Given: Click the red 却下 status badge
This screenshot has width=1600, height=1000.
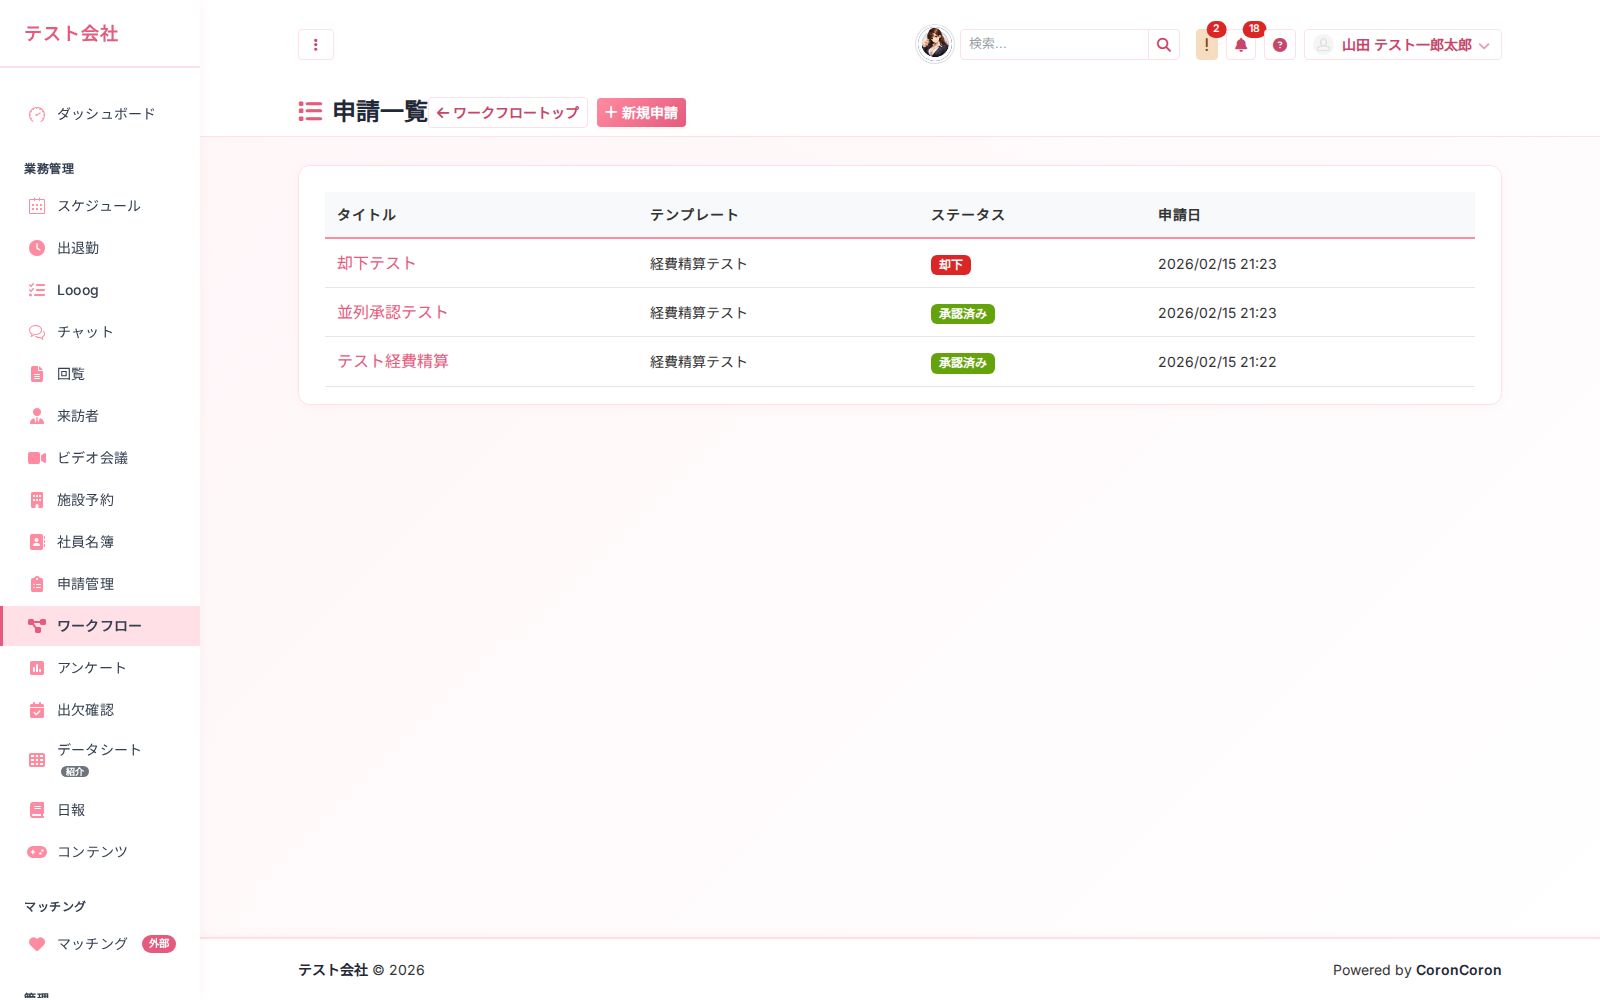Looking at the screenshot, I should coord(951,265).
